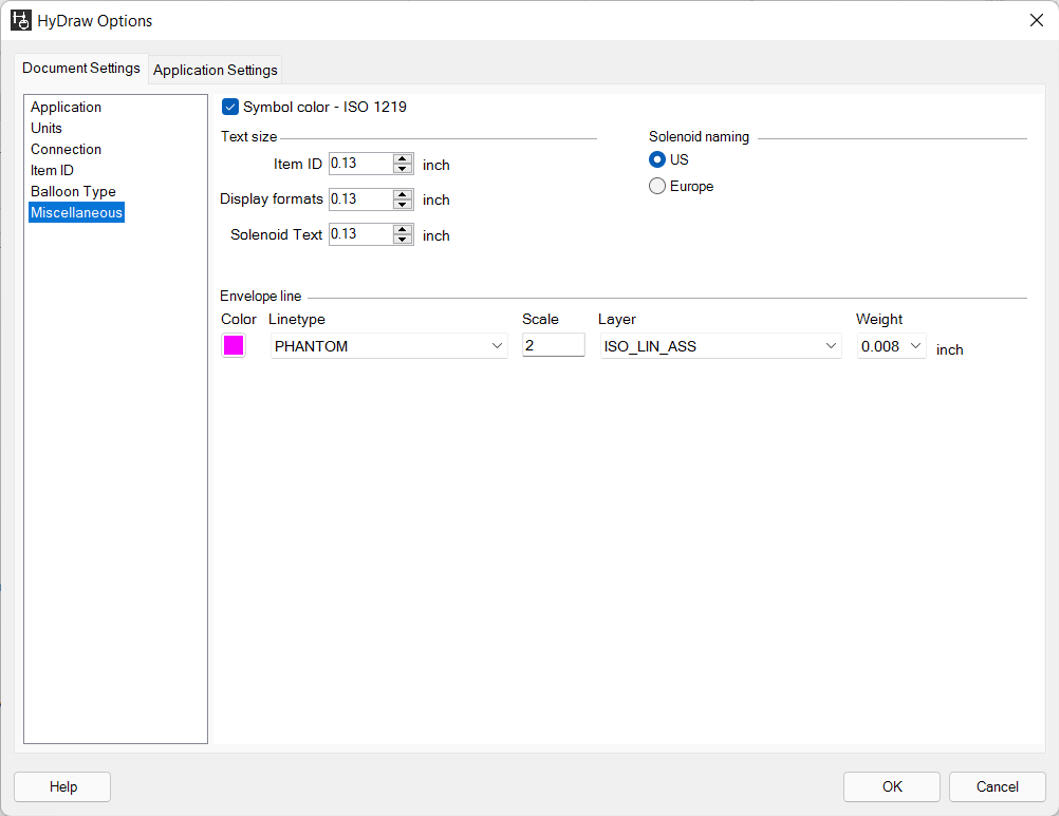Choose Units from the settings list
Viewport: 1059px width, 816px height.
(46, 128)
